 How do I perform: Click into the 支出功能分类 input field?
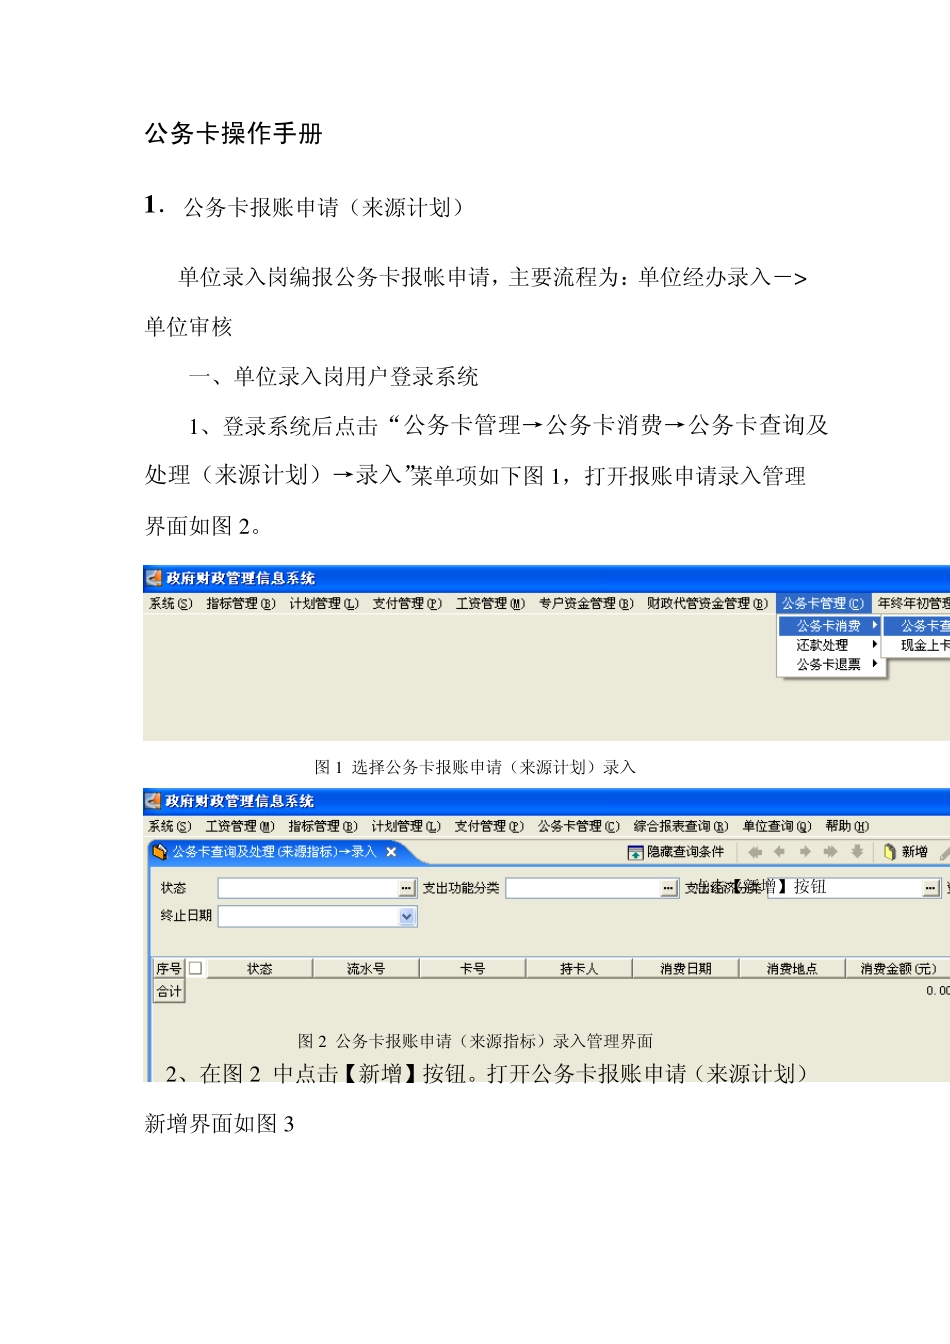(583, 888)
